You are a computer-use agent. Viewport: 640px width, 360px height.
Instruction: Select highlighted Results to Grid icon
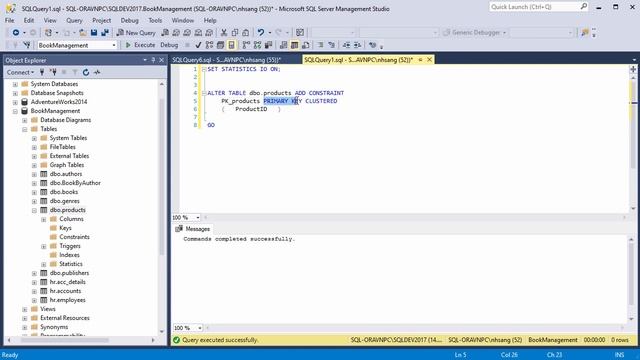coord(294,45)
